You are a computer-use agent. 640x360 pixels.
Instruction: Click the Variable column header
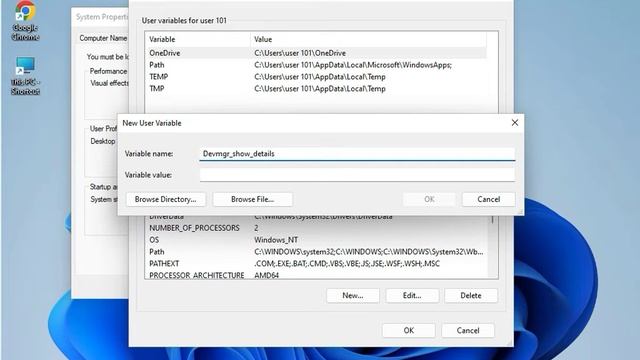click(x=198, y=39)
